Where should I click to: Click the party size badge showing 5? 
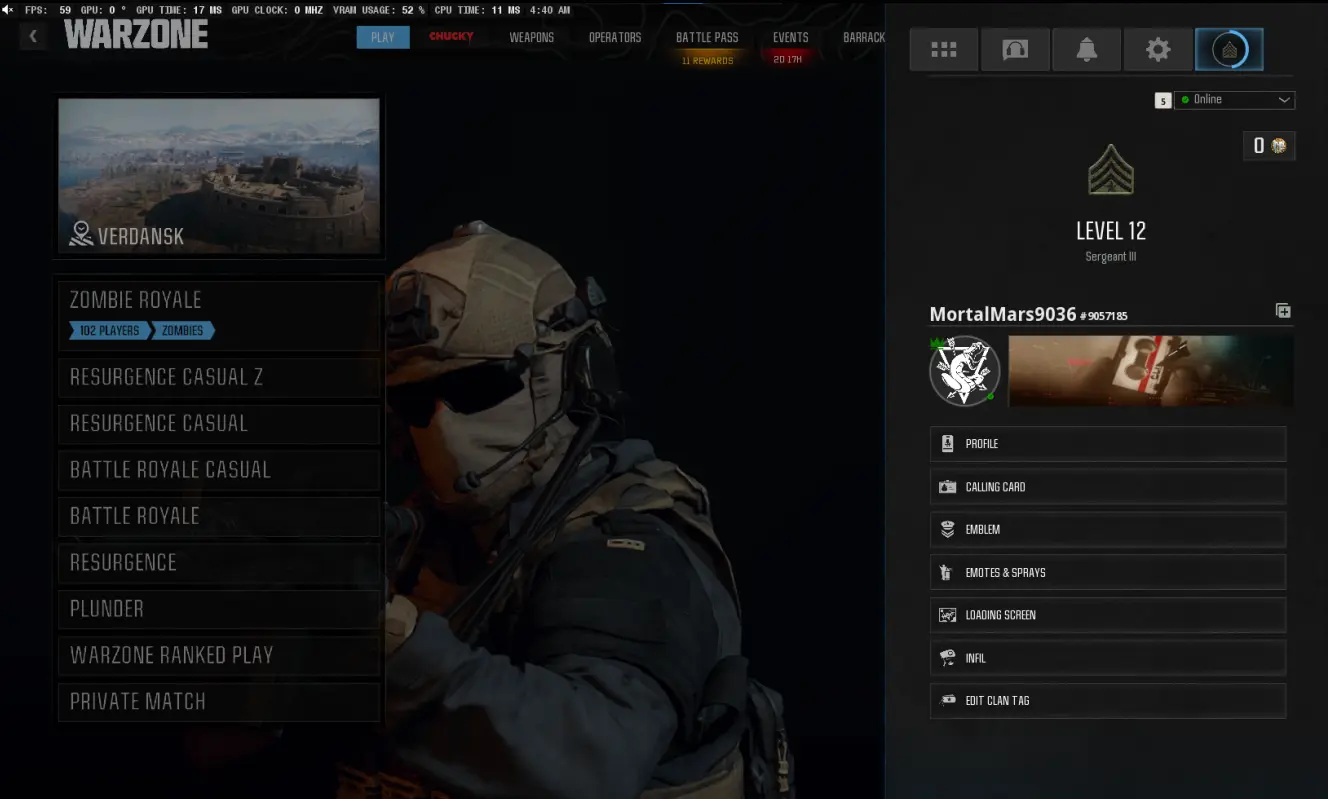point(1162,100)
